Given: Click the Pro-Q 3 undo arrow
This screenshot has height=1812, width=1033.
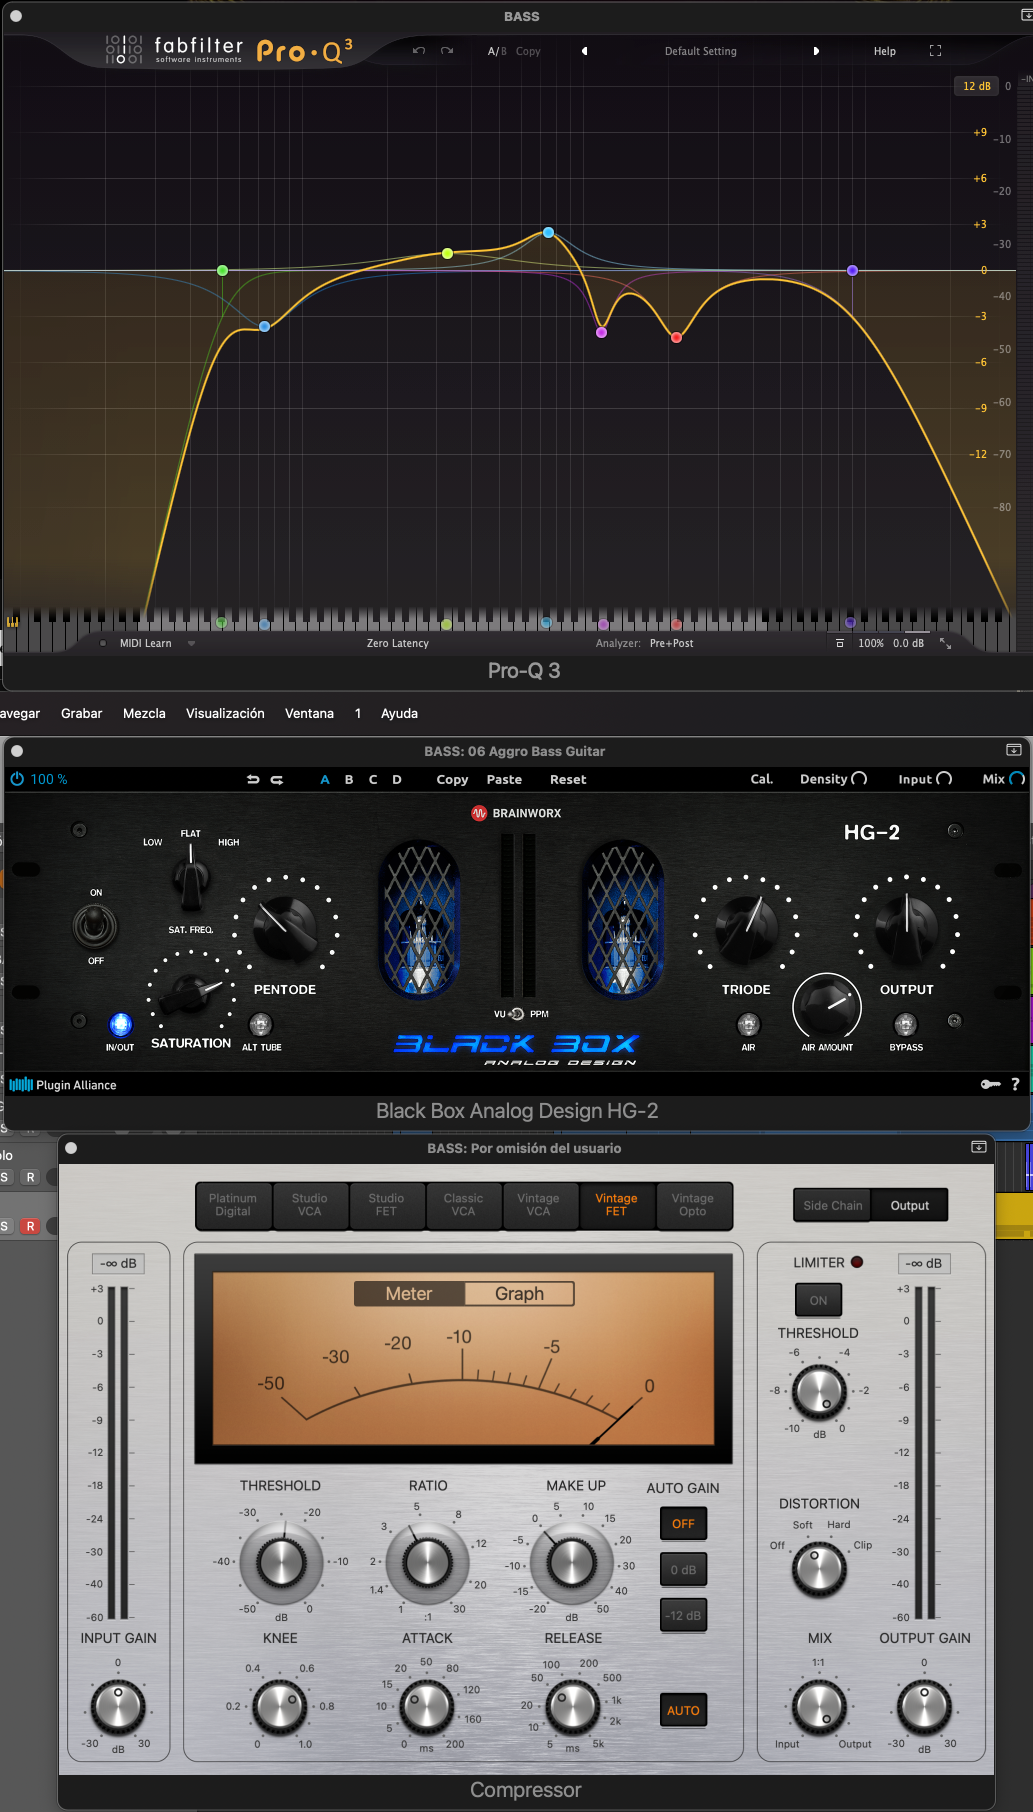Looking at the screenshot, I should coord(419,51).
